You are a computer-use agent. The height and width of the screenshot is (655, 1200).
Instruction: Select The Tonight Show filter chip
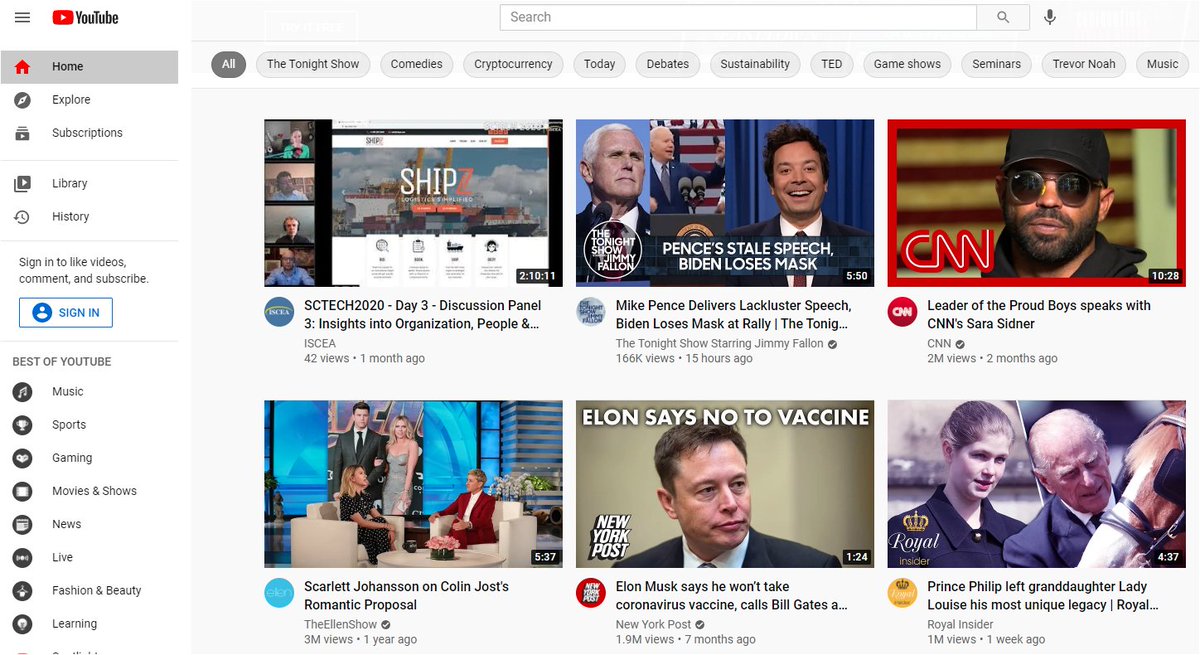click(x=313, y=64)
